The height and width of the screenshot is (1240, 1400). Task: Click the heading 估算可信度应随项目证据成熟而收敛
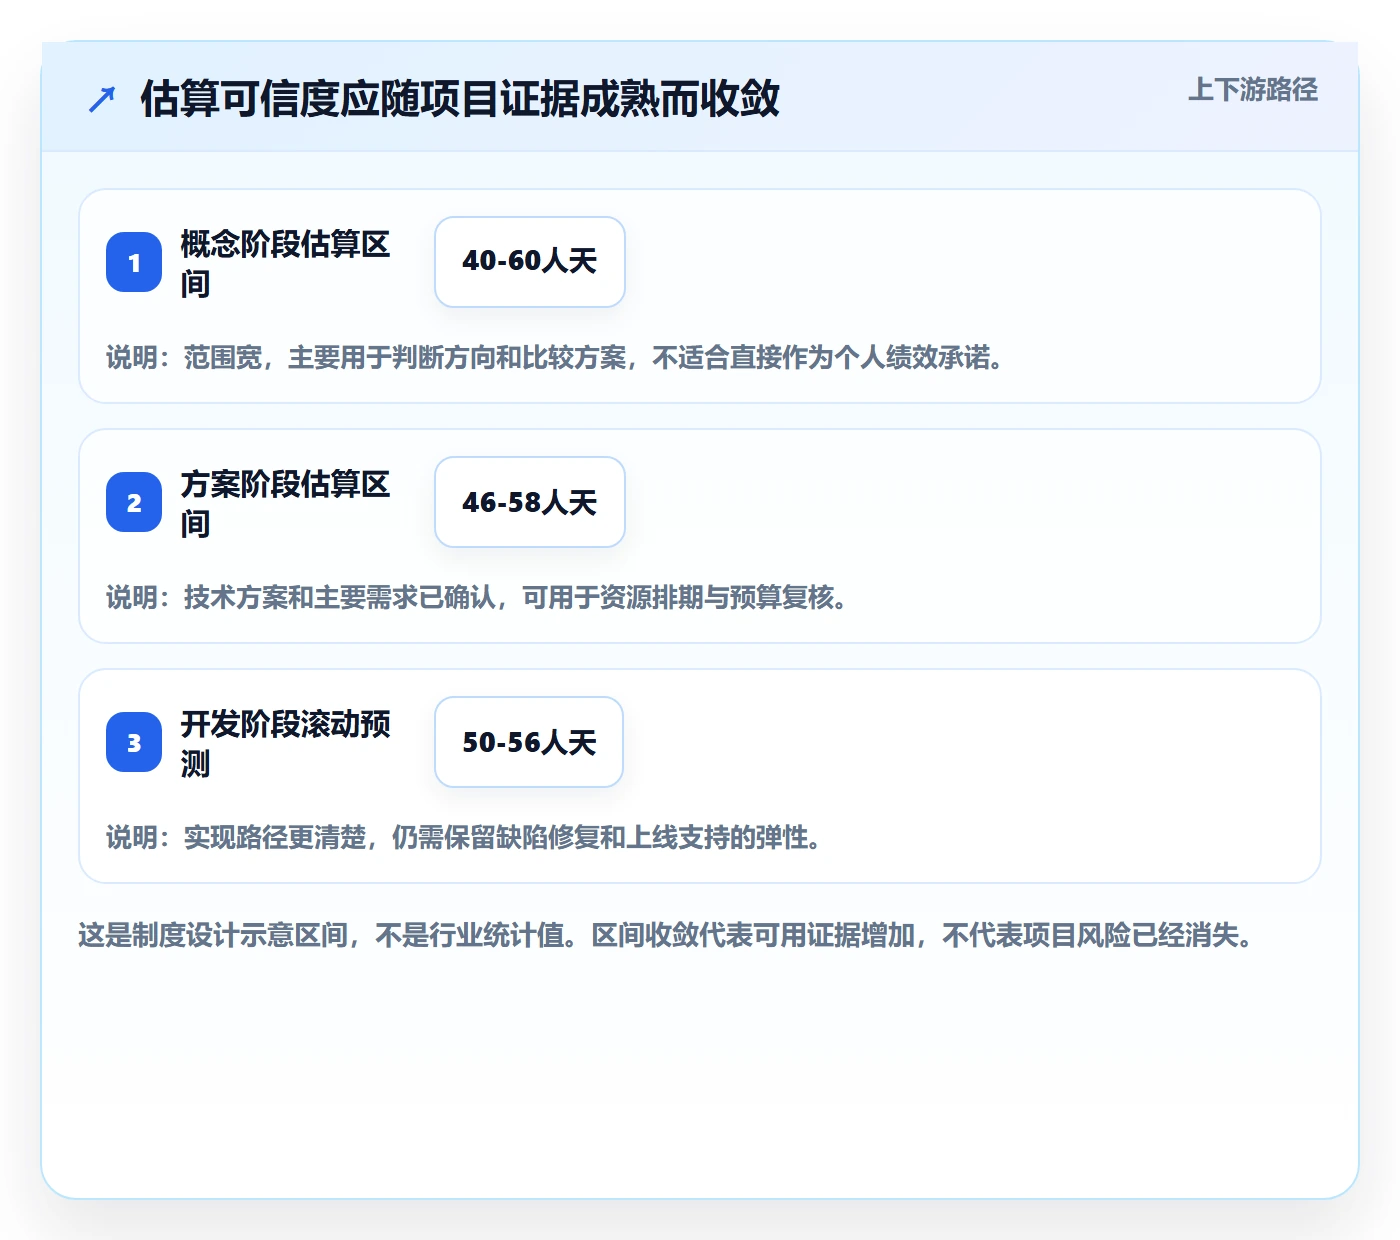(460, 99)
